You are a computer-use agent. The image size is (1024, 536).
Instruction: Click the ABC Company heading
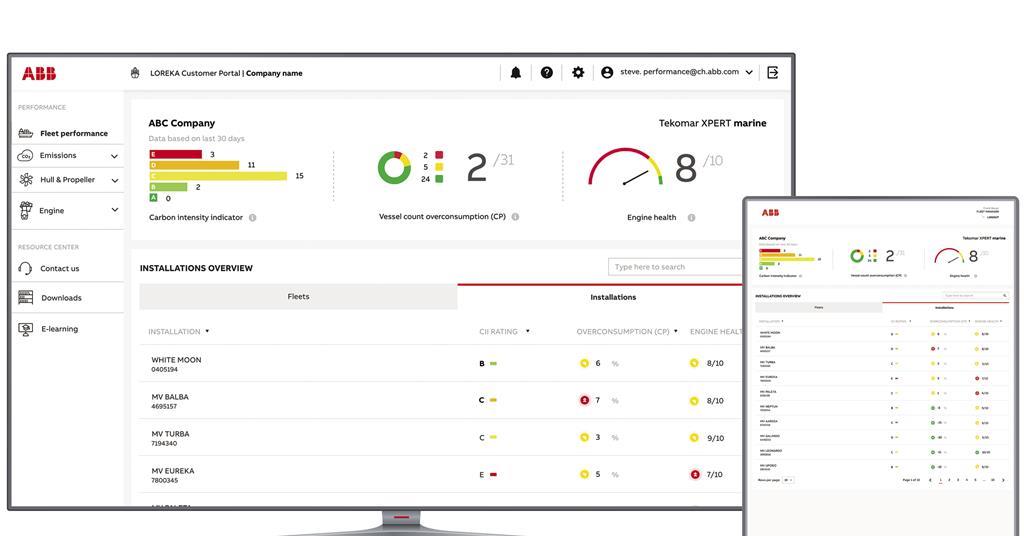point(182,123)
